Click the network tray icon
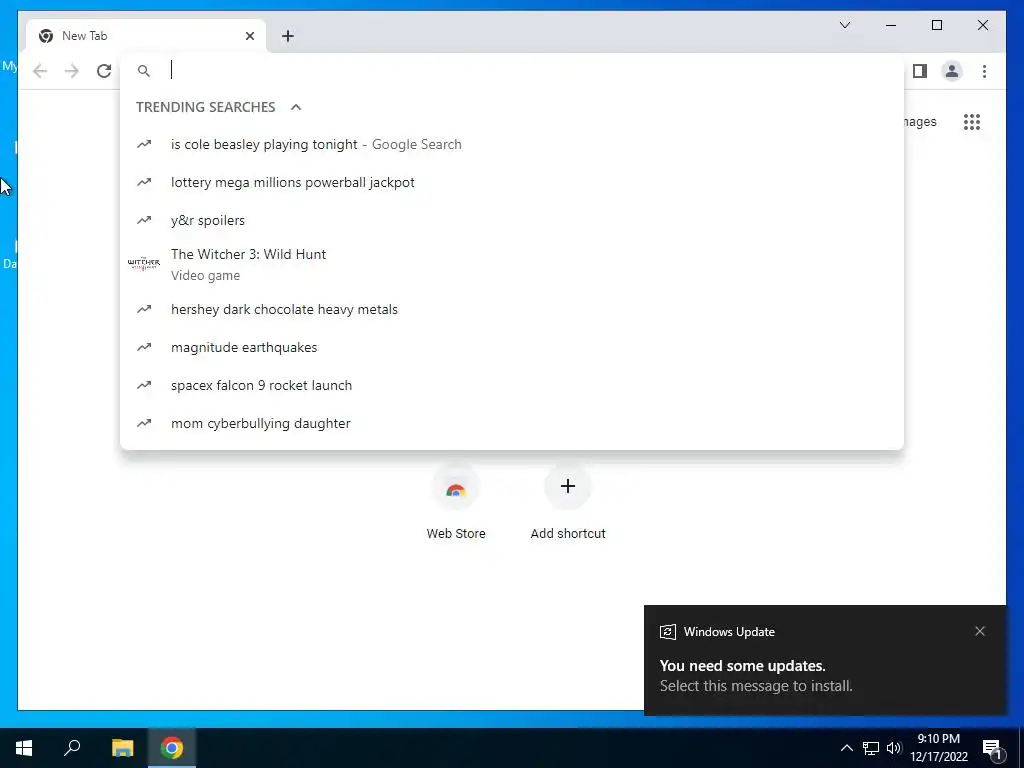1024x768 pixels. [x=871, y=748]
